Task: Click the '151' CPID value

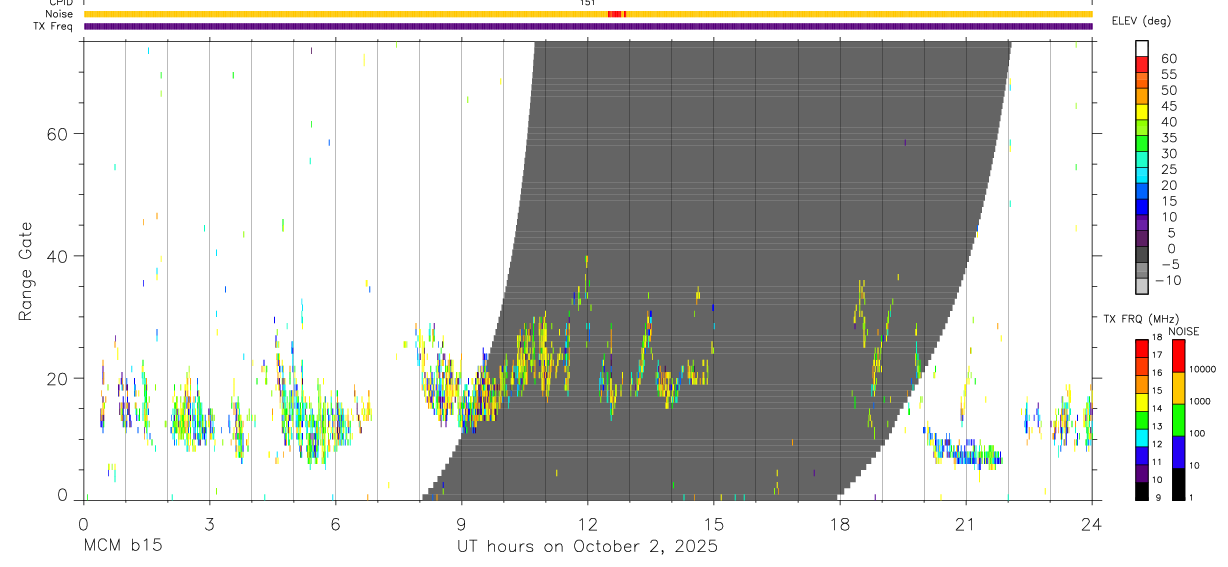Action: click(x=588, y=3)
